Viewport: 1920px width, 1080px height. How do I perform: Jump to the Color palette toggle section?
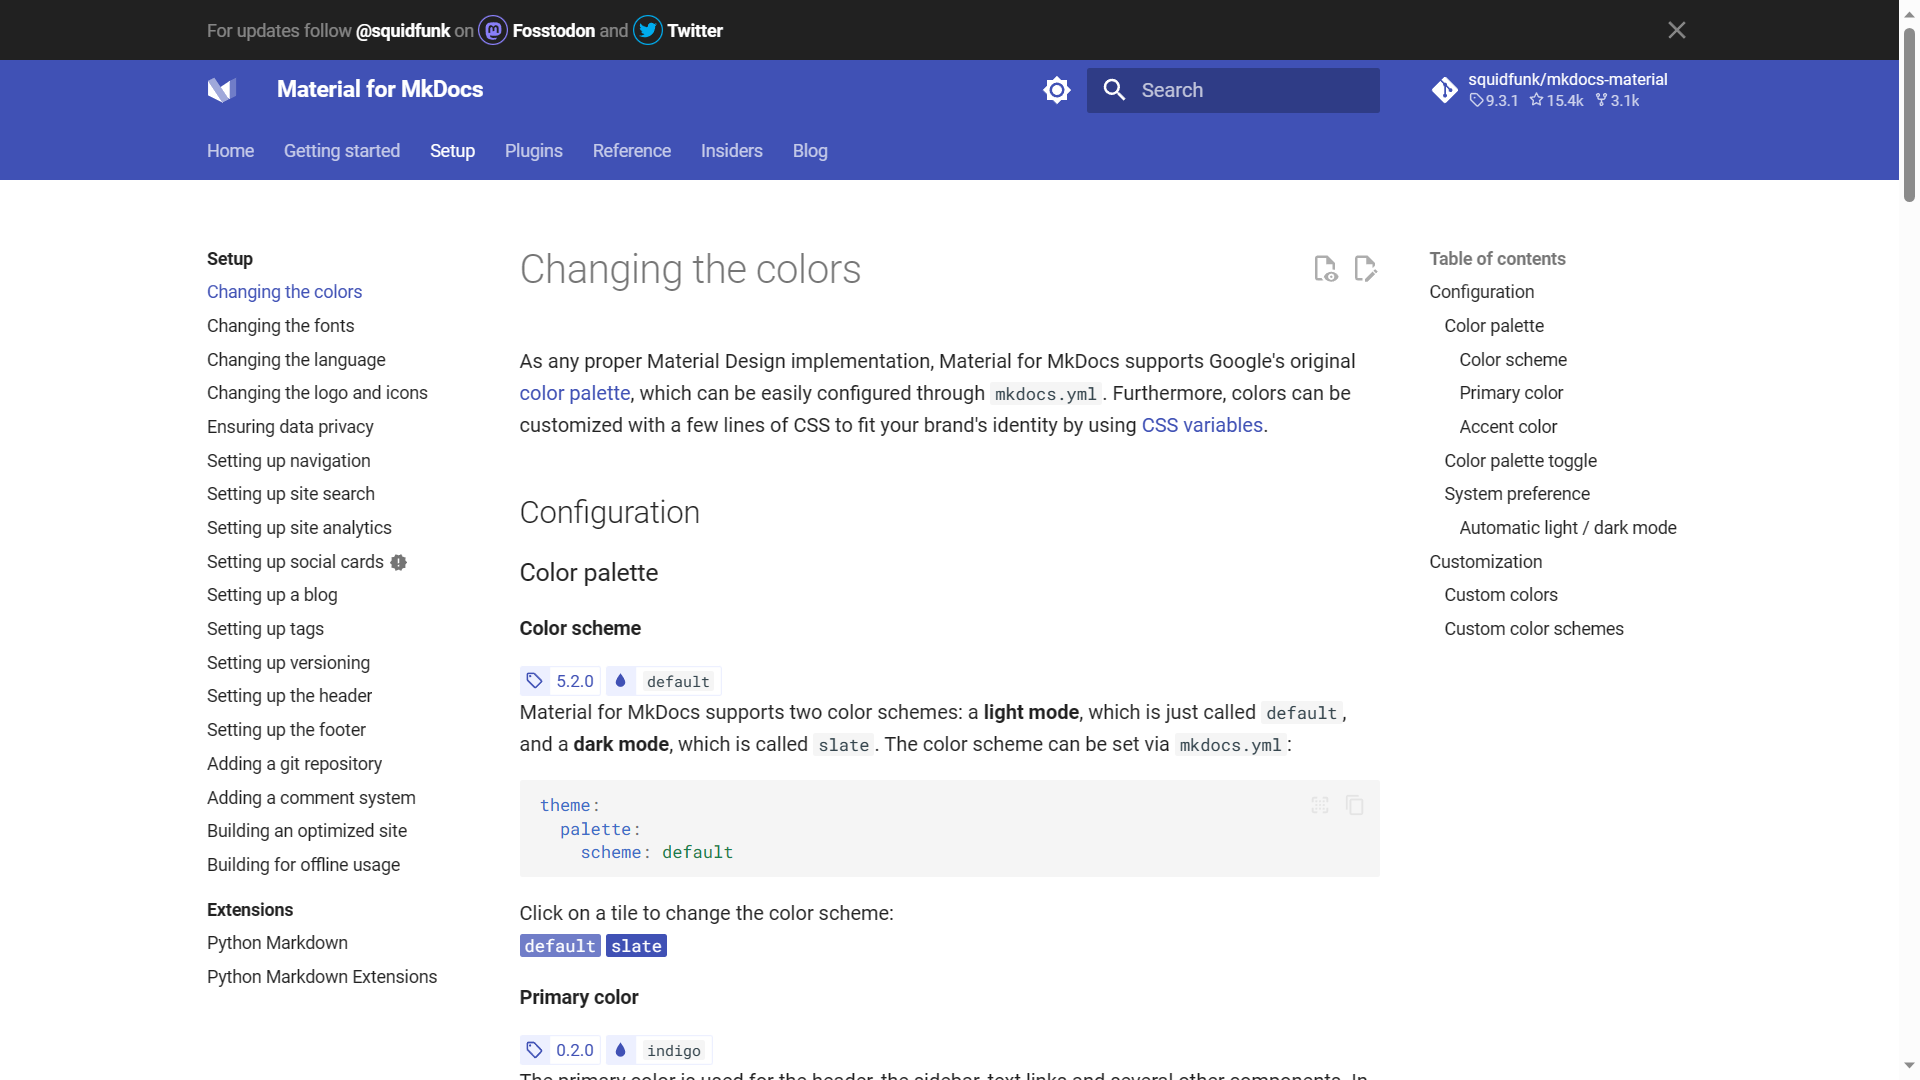click(x=1520, y=461)
